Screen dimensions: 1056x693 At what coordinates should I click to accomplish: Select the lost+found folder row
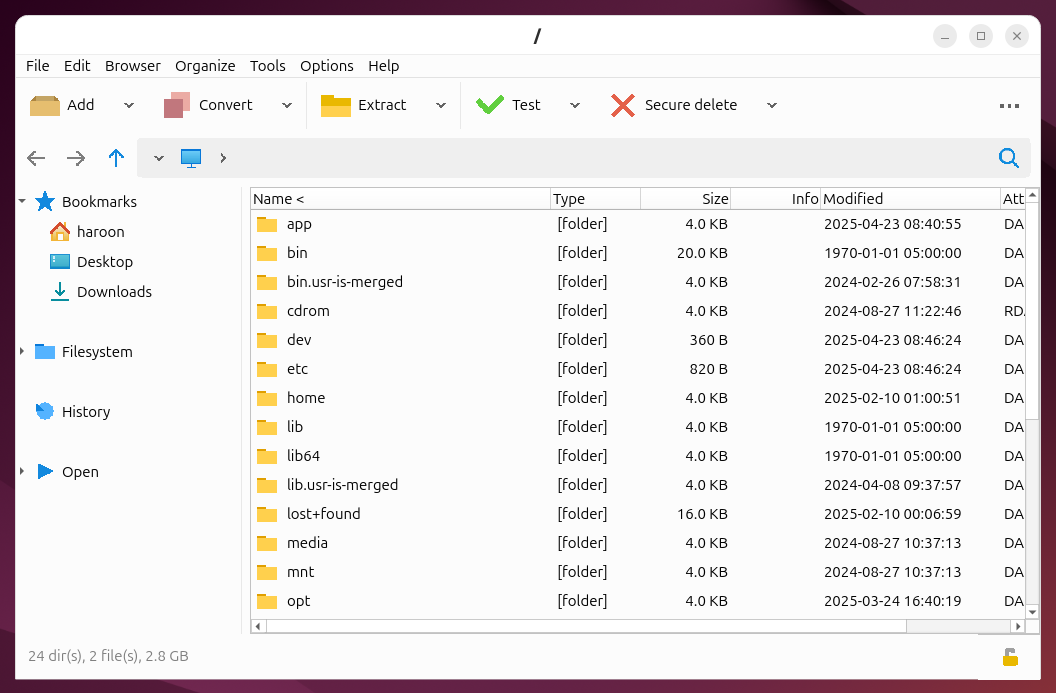click(323, 514)
